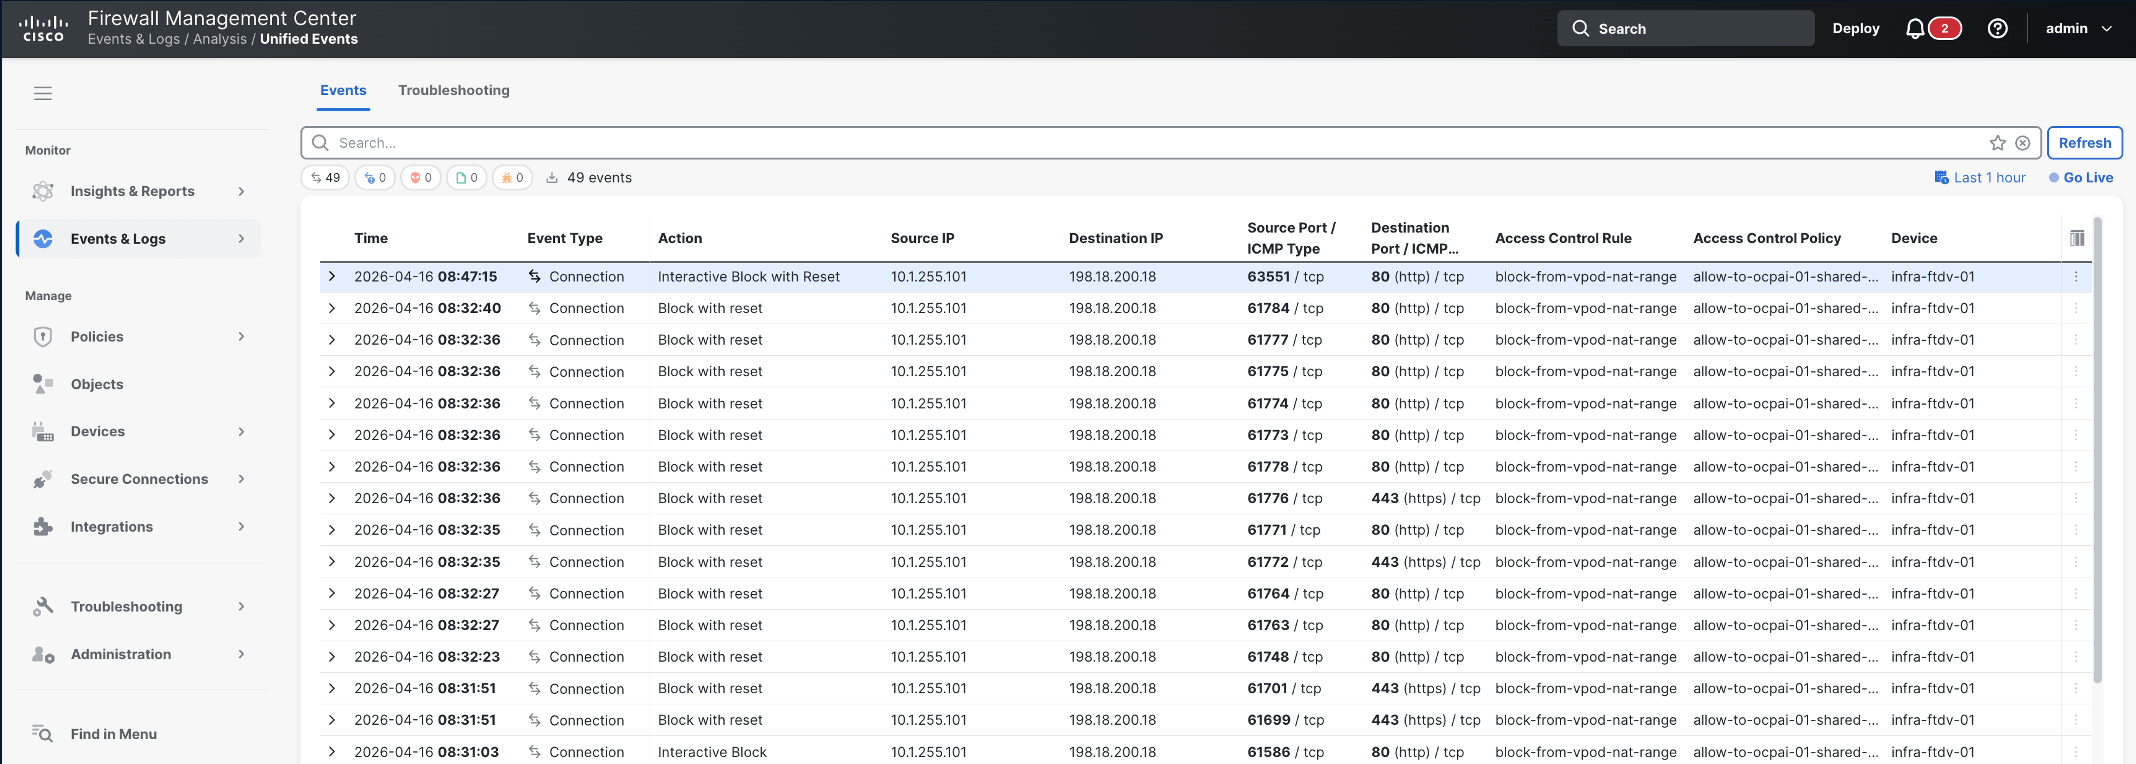Image resolution: width=2136 pixels, height=764 pixels.
Task: Click the calendar icon beside Last 1 hour
Action: 1941,178
